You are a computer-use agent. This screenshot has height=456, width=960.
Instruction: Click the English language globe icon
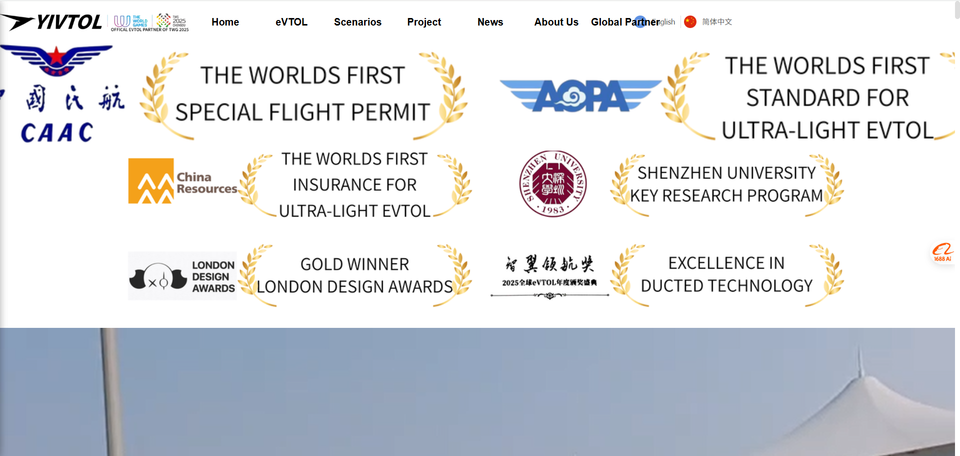pyautogui.click(x=640, y=22)
